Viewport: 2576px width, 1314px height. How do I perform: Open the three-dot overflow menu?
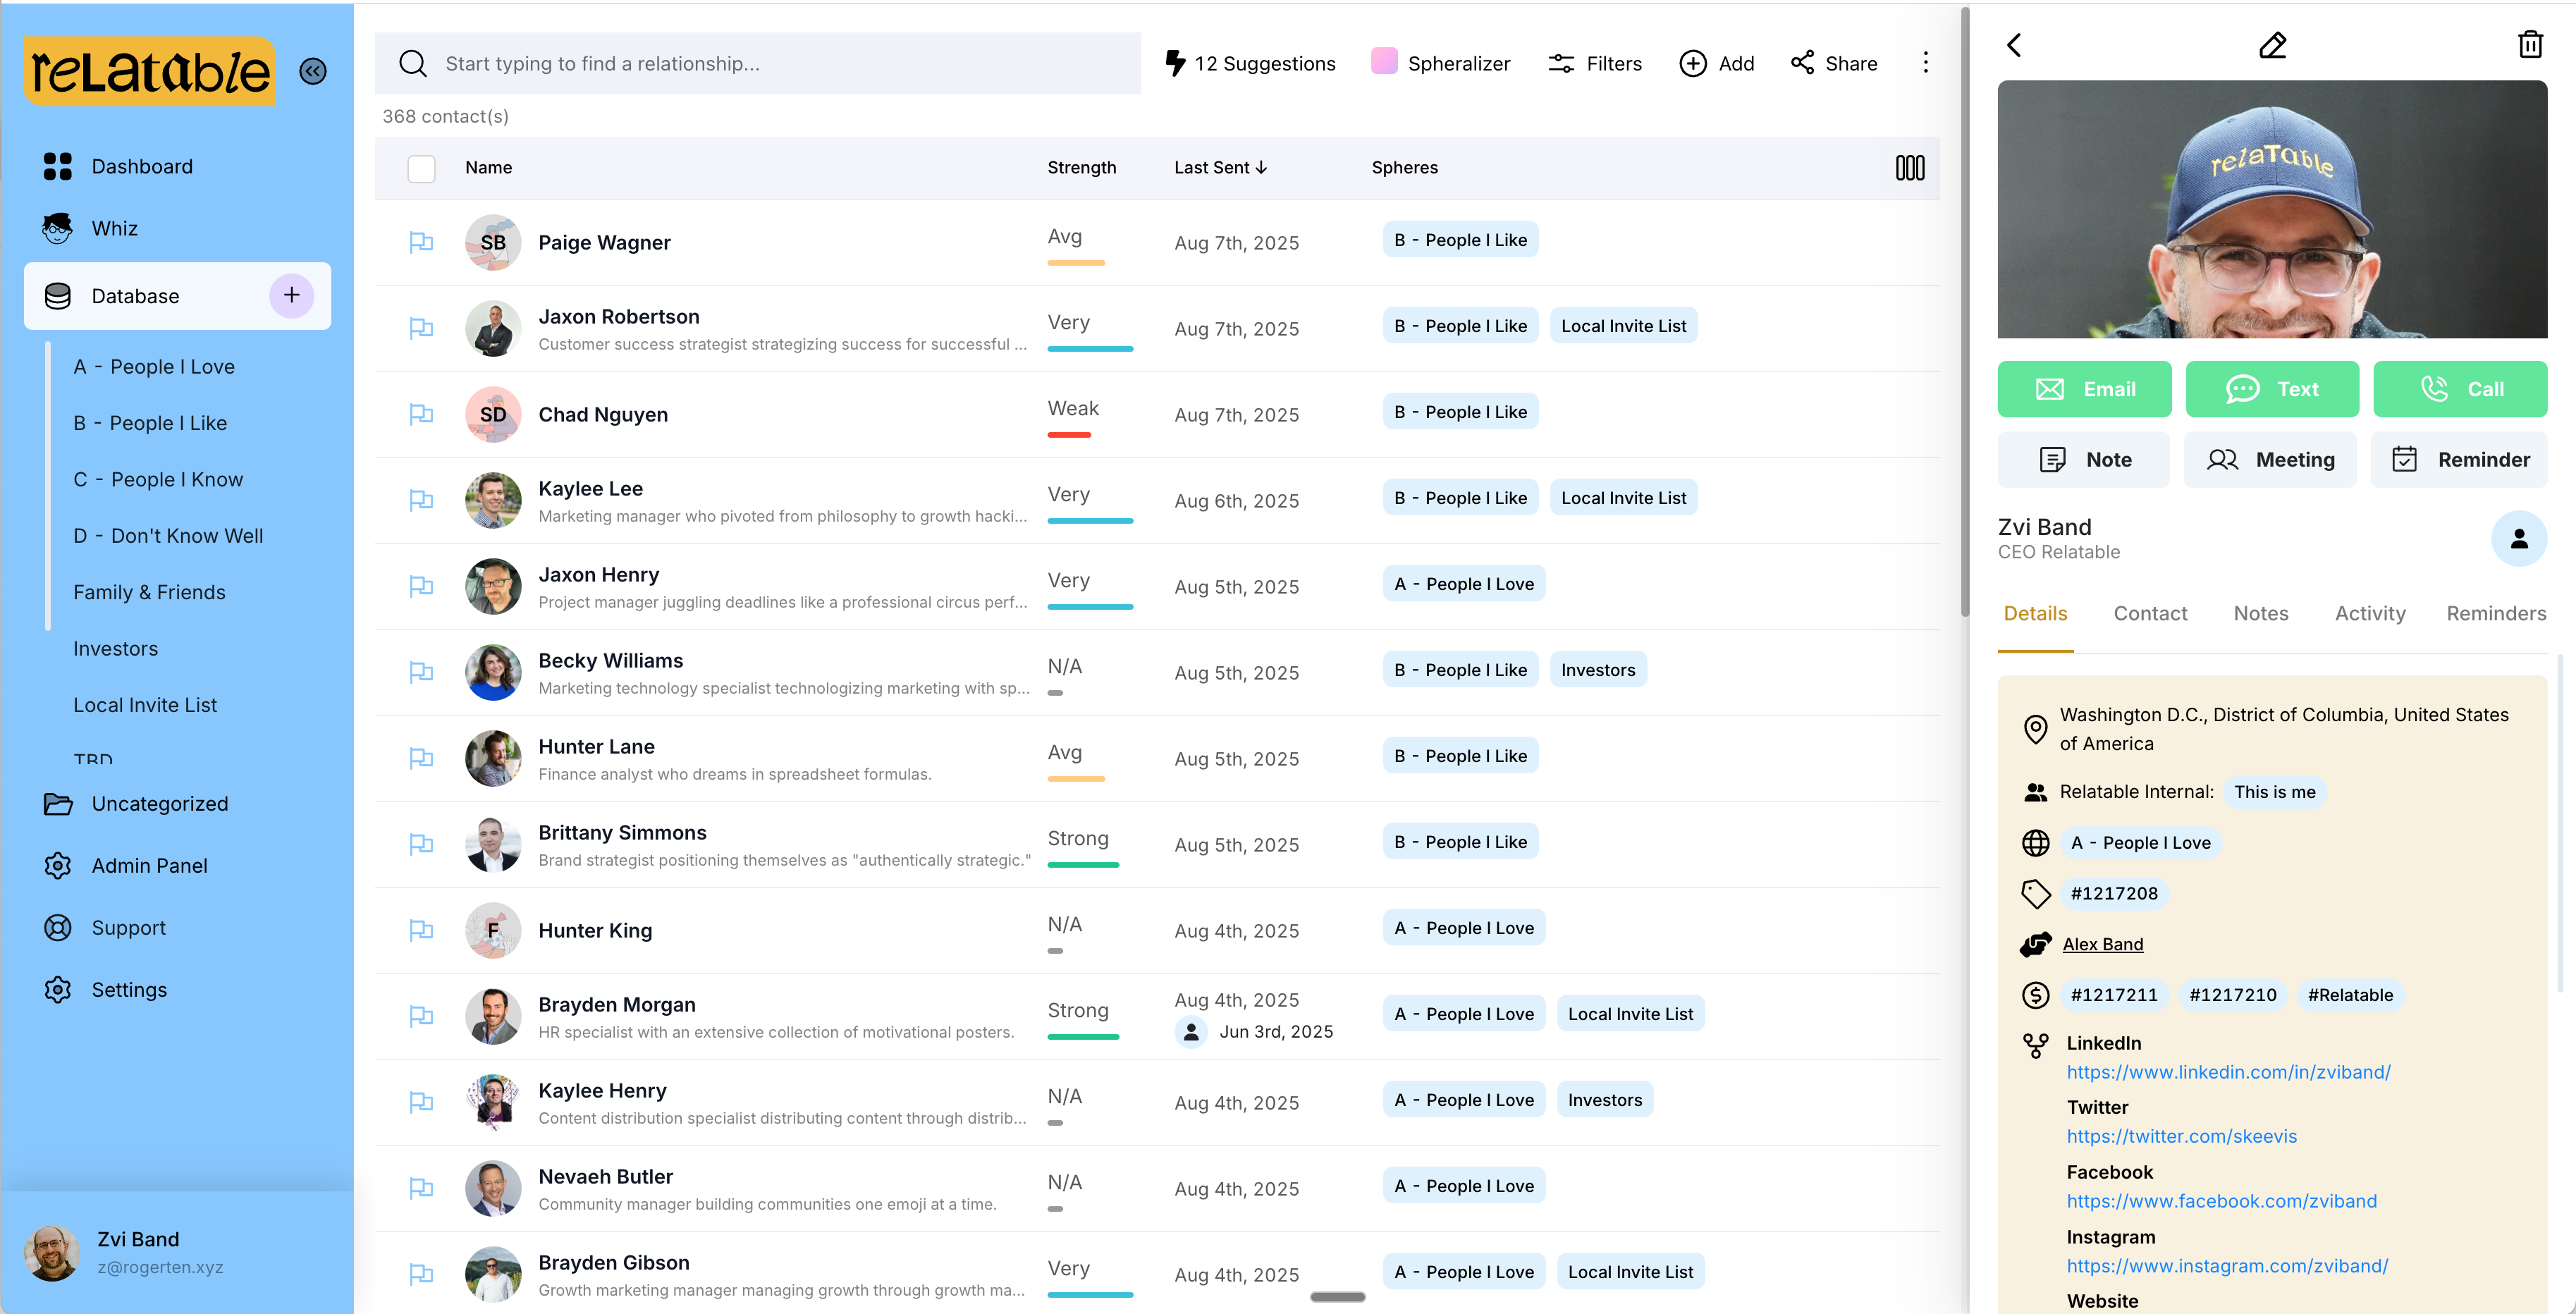coord(1925,63)
